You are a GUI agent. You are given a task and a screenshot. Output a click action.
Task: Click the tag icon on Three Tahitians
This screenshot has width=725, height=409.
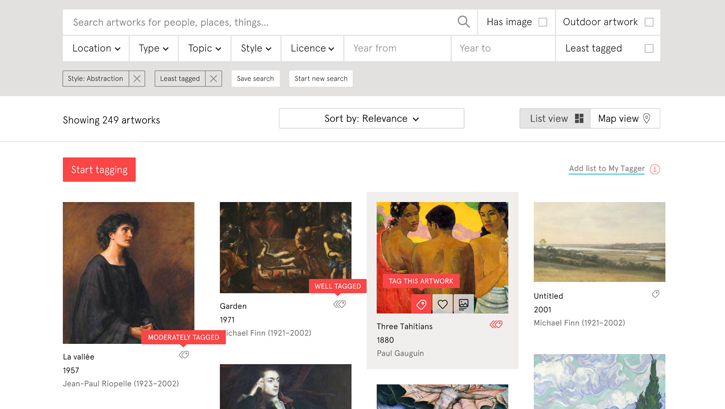(421, 304)
